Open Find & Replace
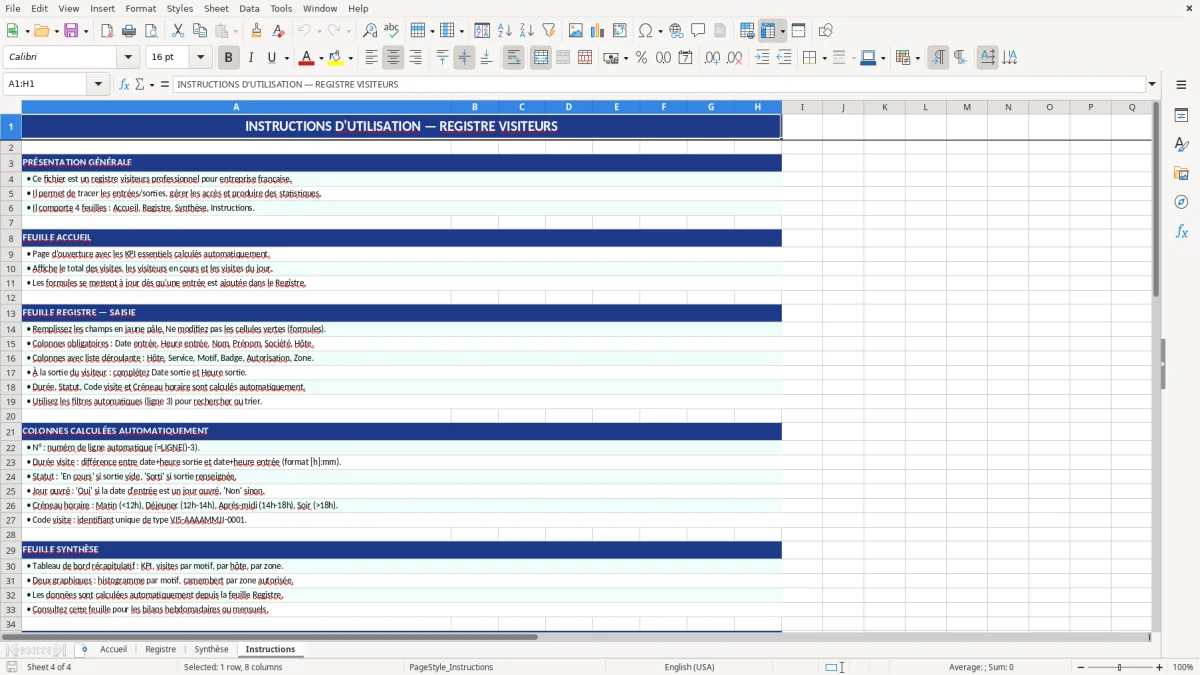The height and width of the screenshot is (675, 1200). tap(370, 31)
